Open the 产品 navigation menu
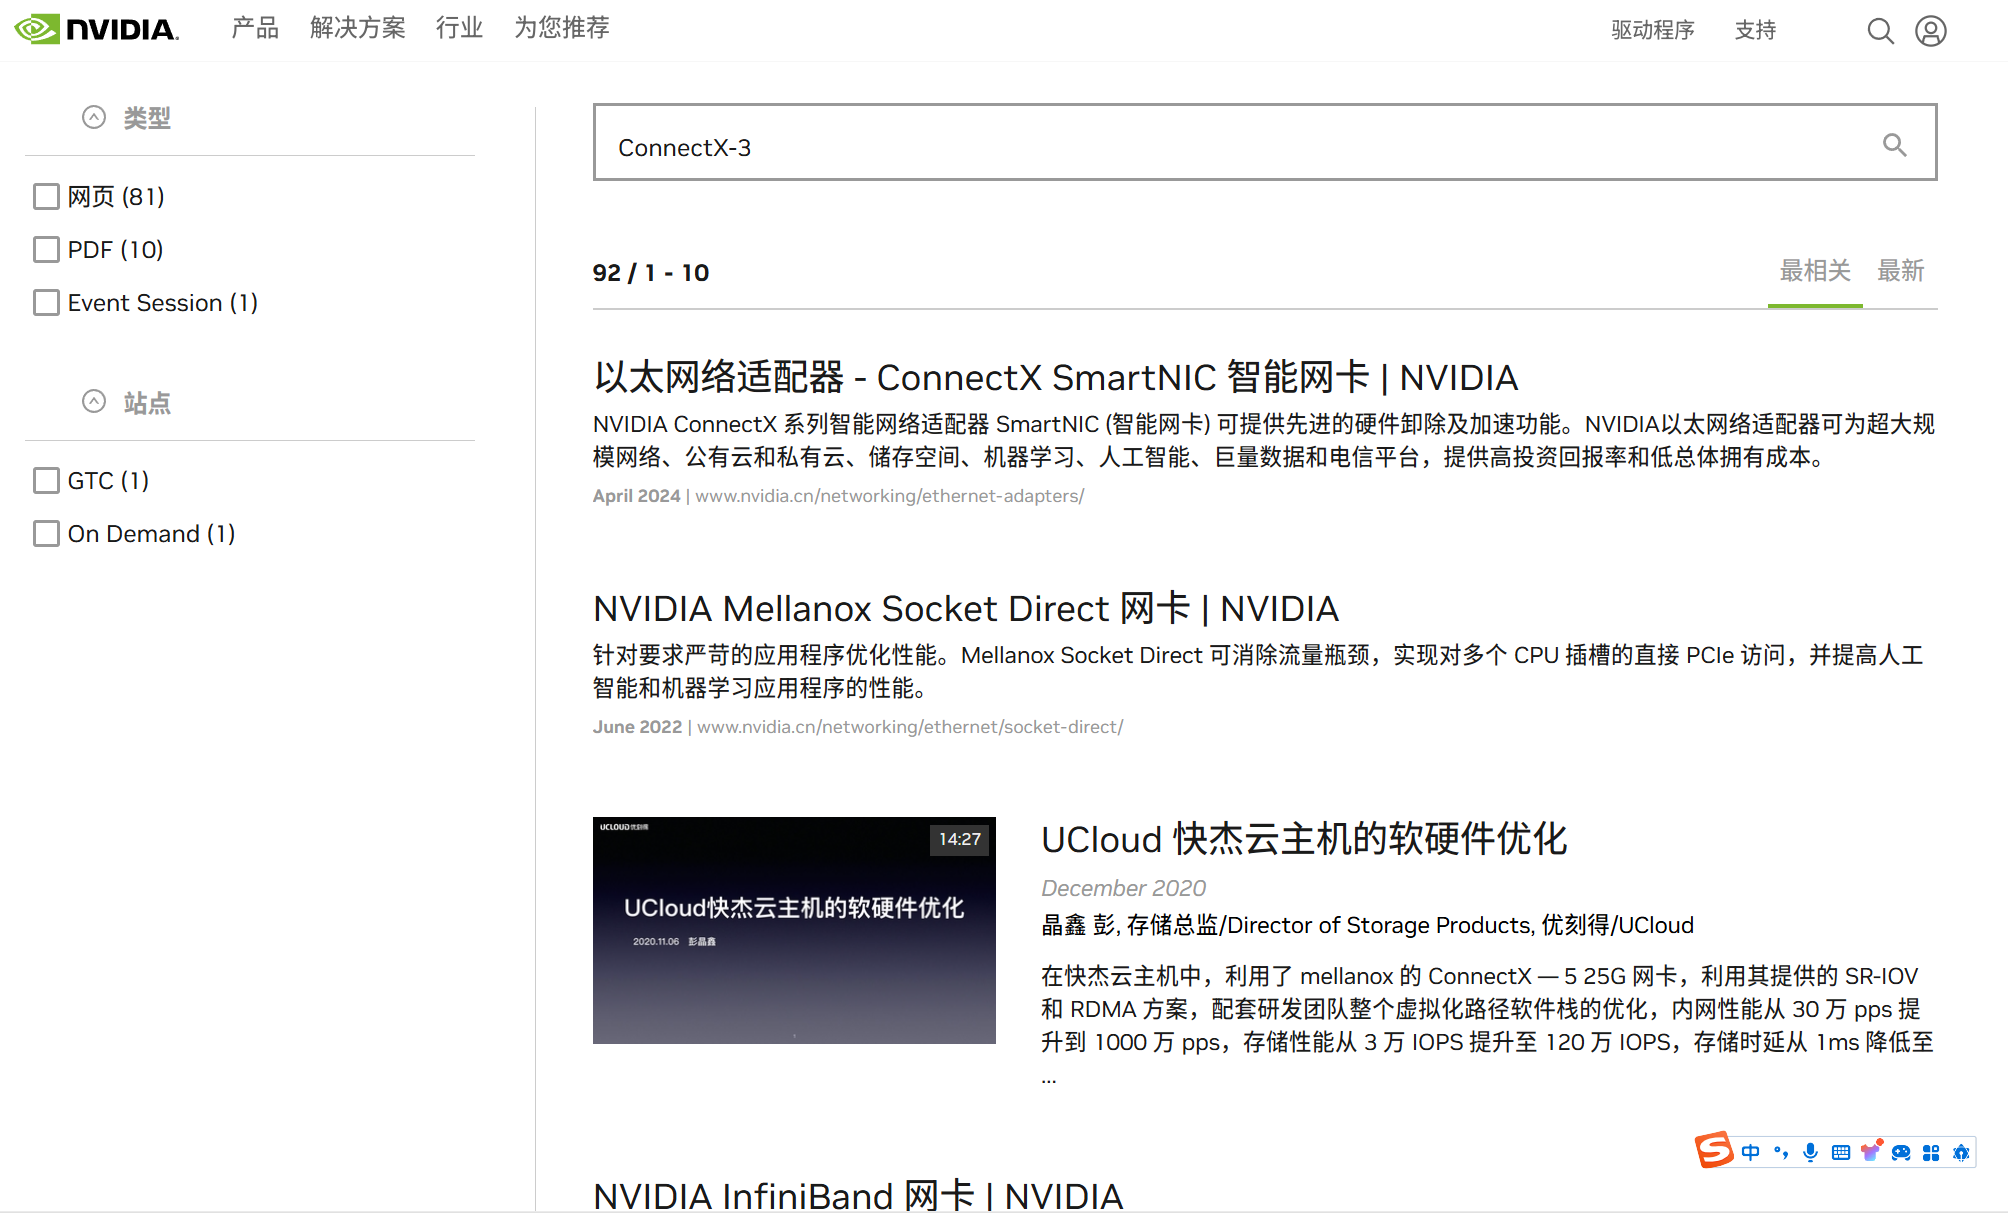This screenshot has width=2008, height=1213. tap(255, 28)
